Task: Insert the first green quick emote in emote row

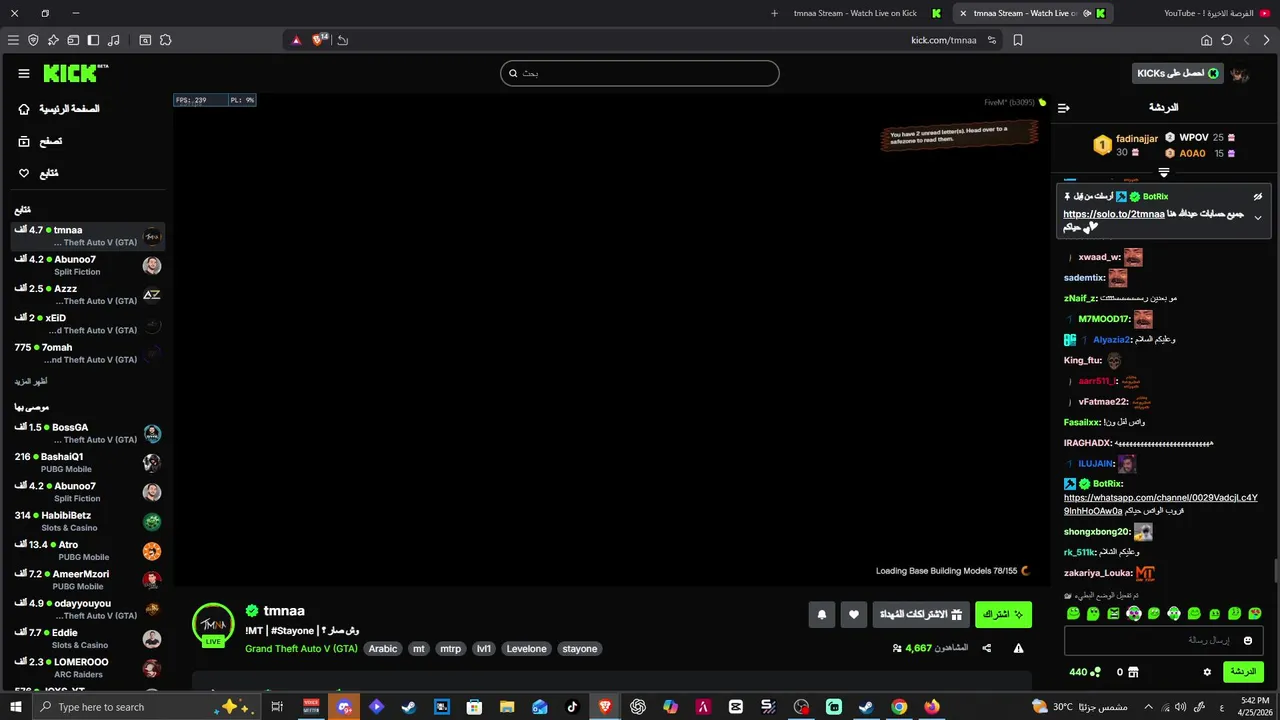Action: (1073, 613)
